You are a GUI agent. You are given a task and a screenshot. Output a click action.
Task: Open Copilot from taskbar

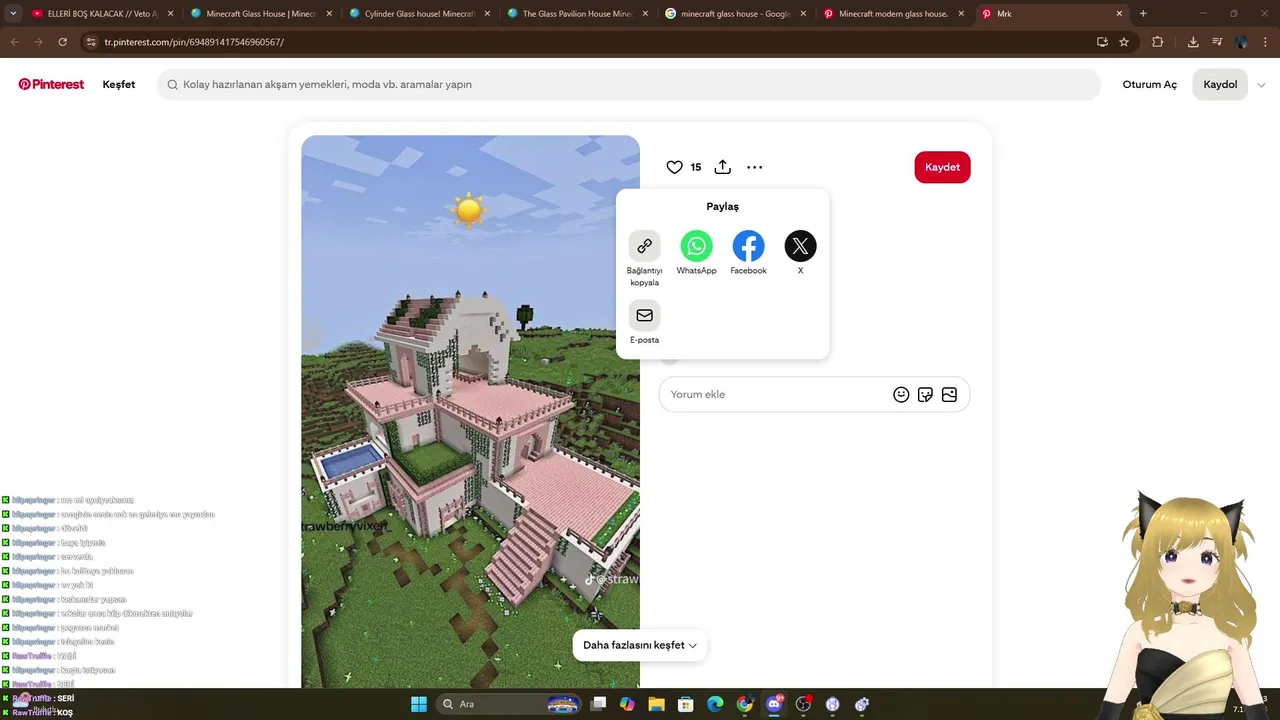[x=627, y=704]
